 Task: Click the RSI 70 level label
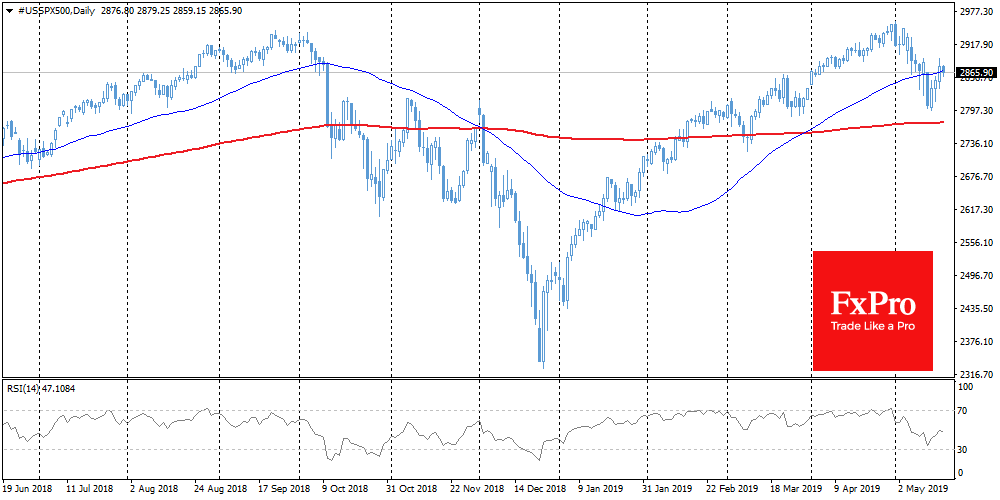[x=963, y=410]
